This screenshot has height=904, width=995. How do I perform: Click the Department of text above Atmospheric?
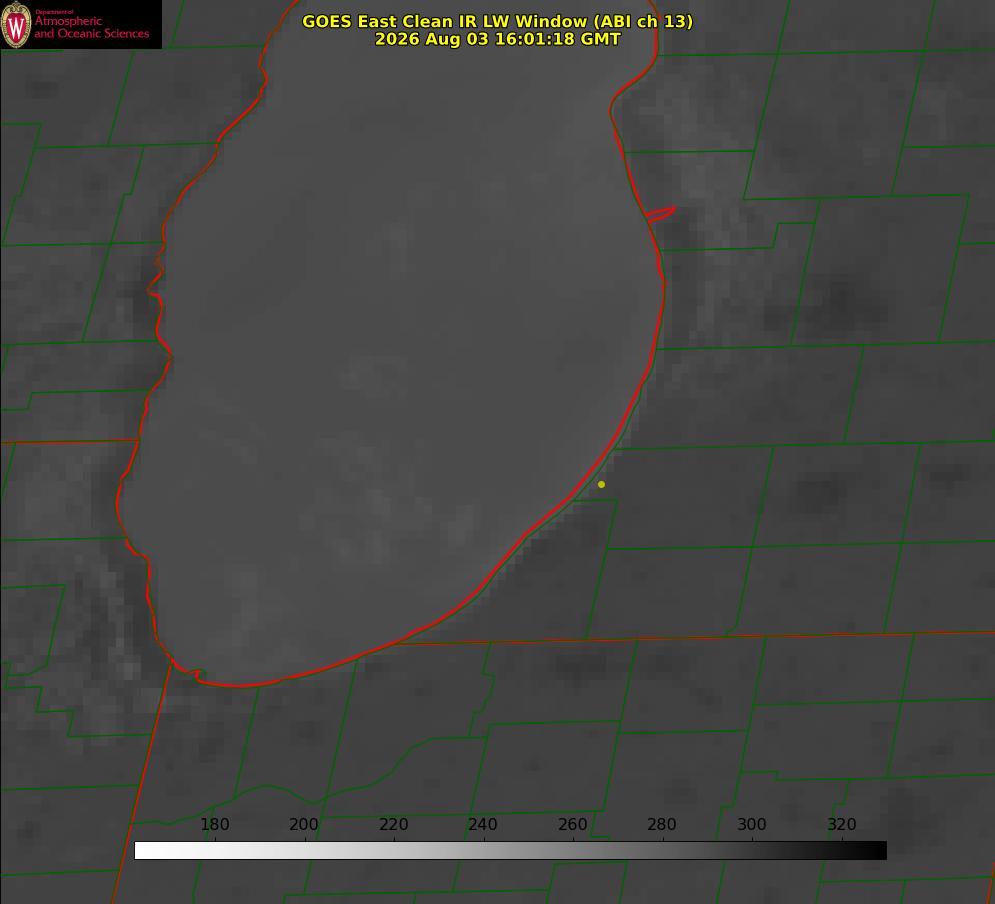pos(54,11)
